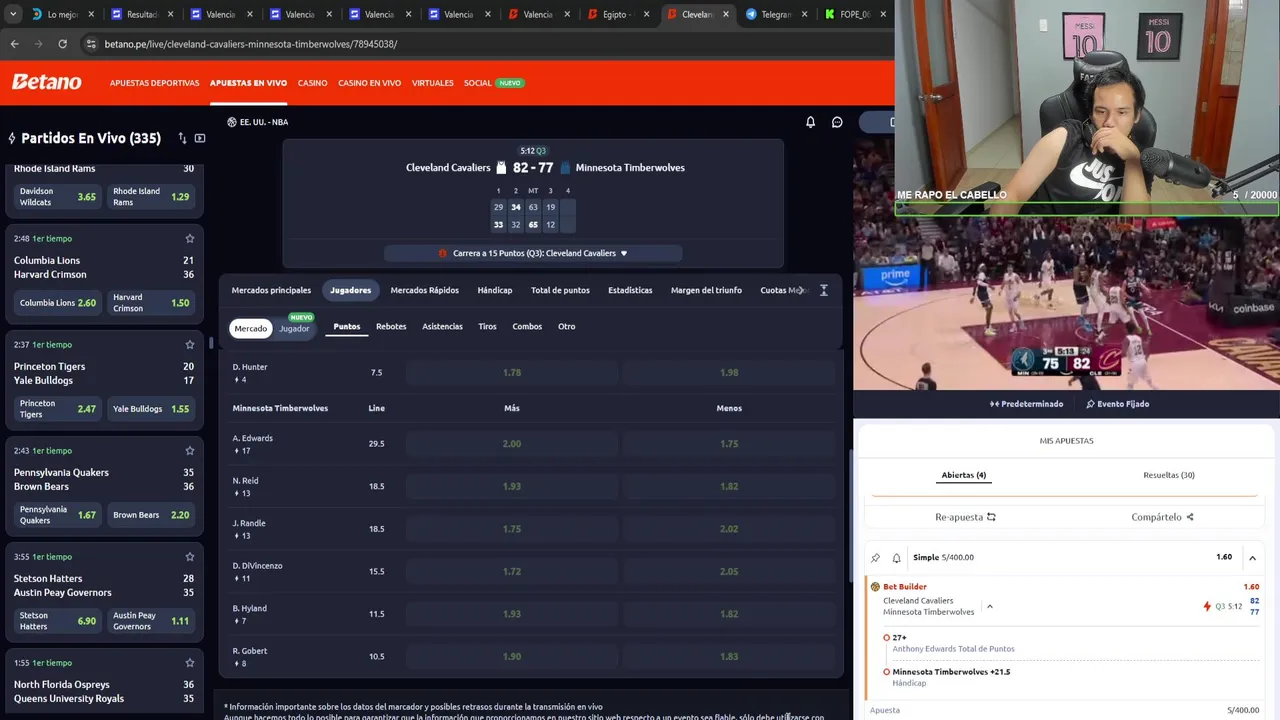Open the browser tab search dropdown
The image size is (1280, 720).
[x=12, y=14]
